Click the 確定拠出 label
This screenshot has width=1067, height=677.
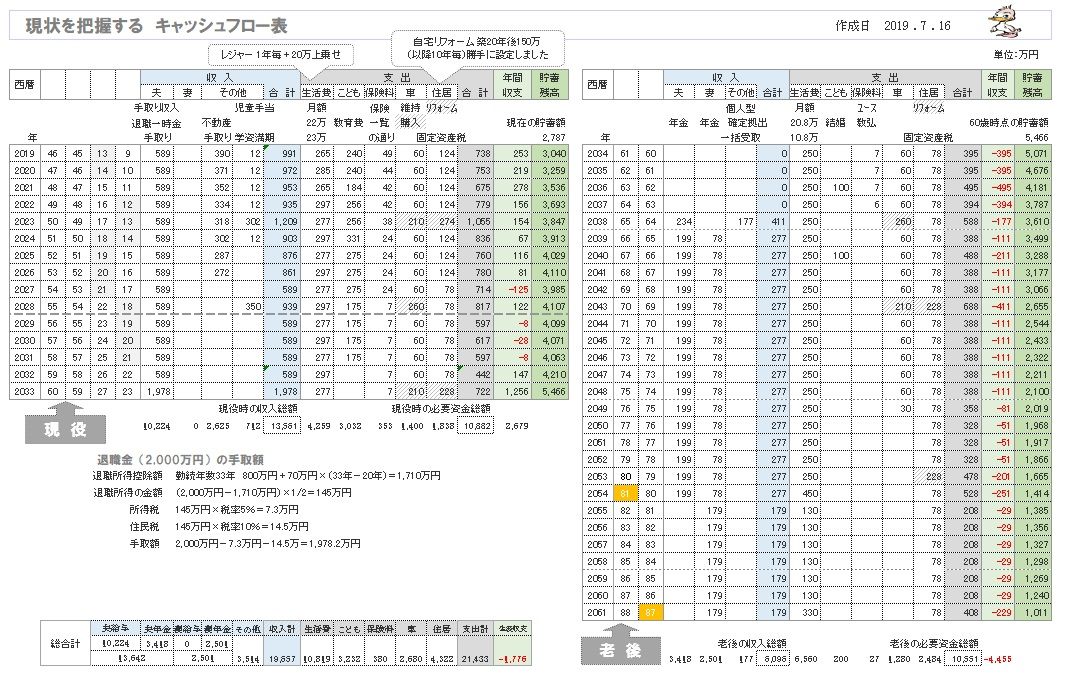point(746,123)
